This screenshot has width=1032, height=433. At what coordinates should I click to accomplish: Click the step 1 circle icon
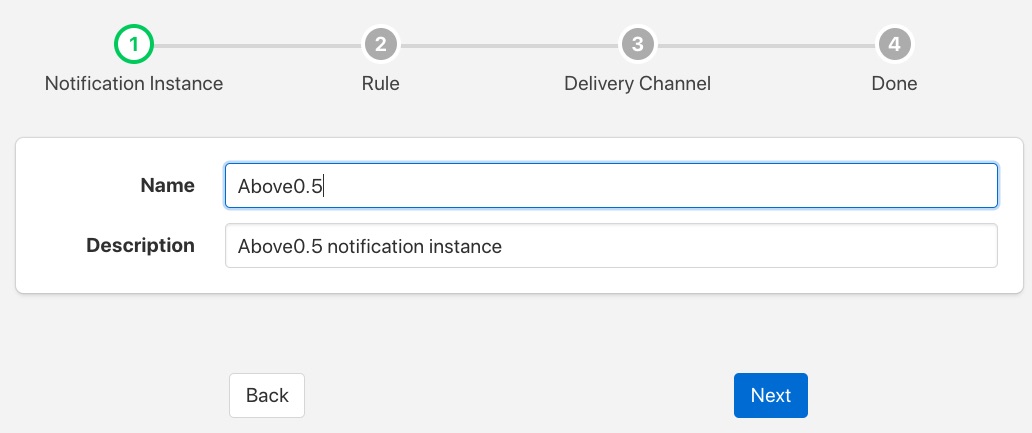pyautogui.click(x=133, y=45)
